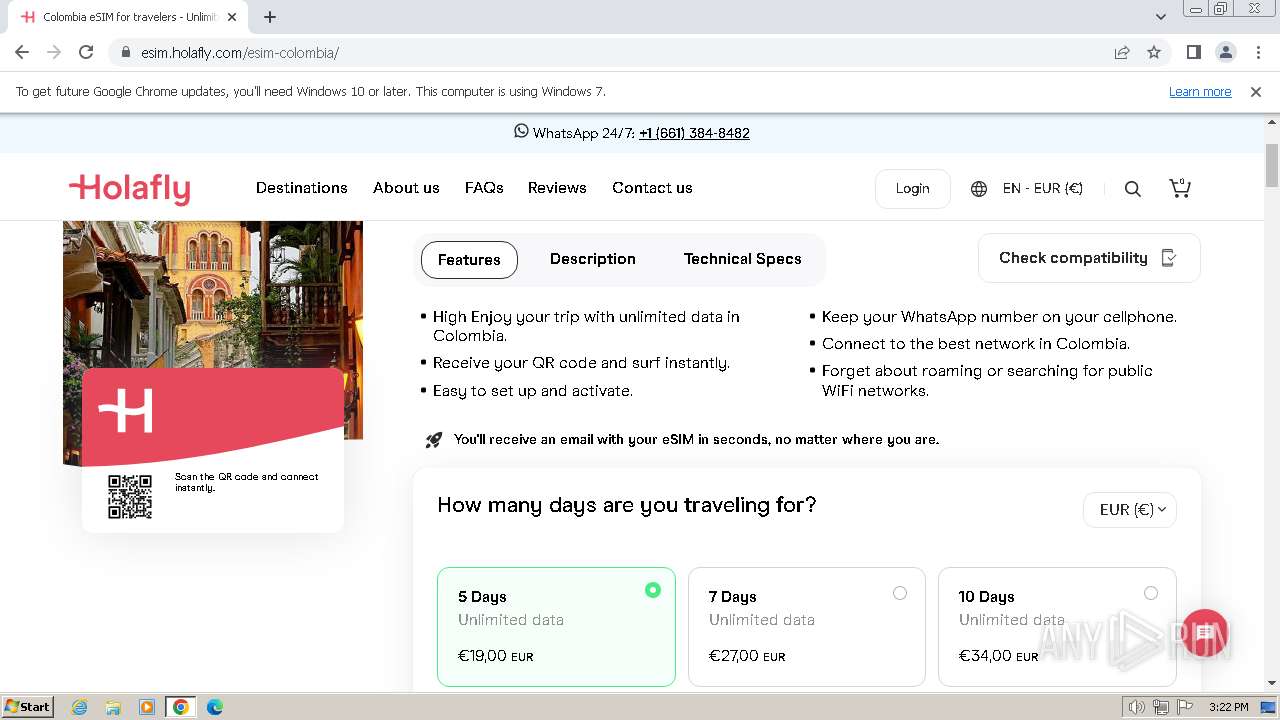Select the 7 Days plan radio
This screenshot has height=720, width=1280.
click(x=900, y=593)
